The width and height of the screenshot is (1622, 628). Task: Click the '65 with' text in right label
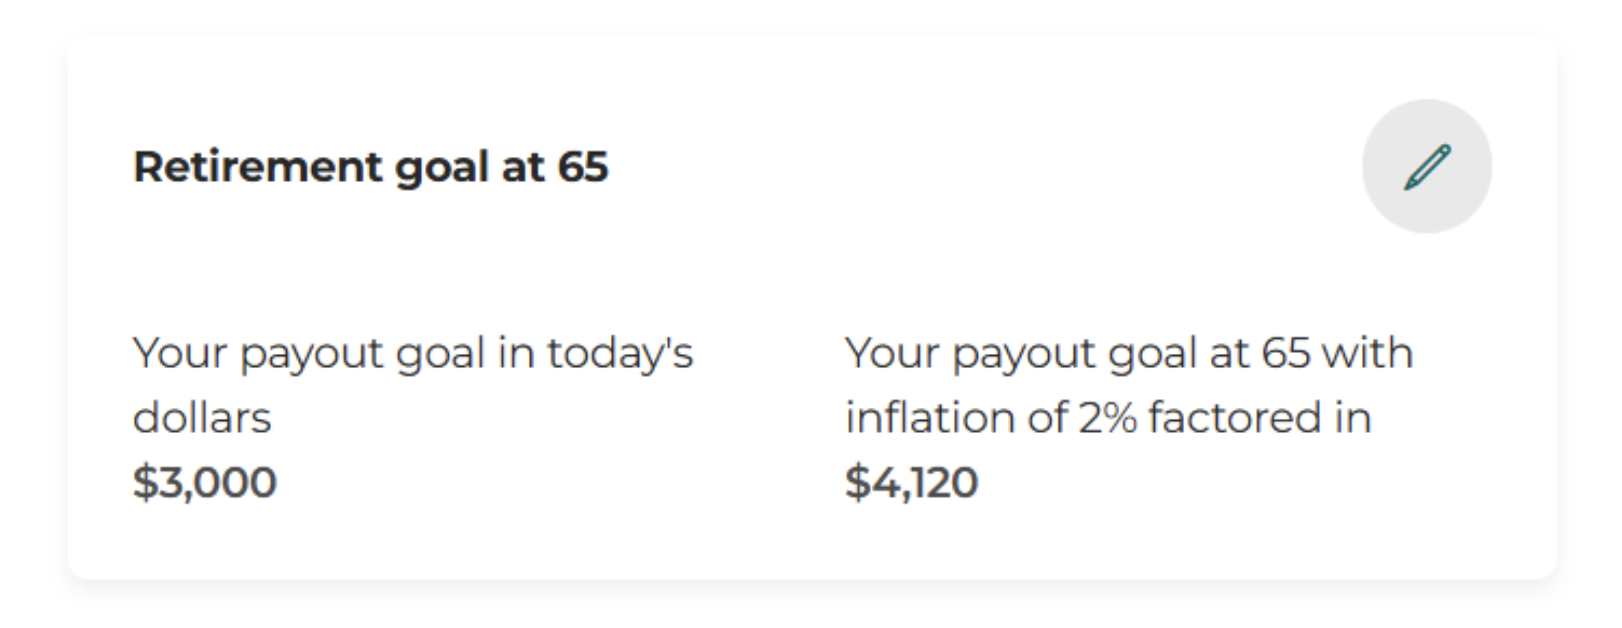tap(1338, 354)
